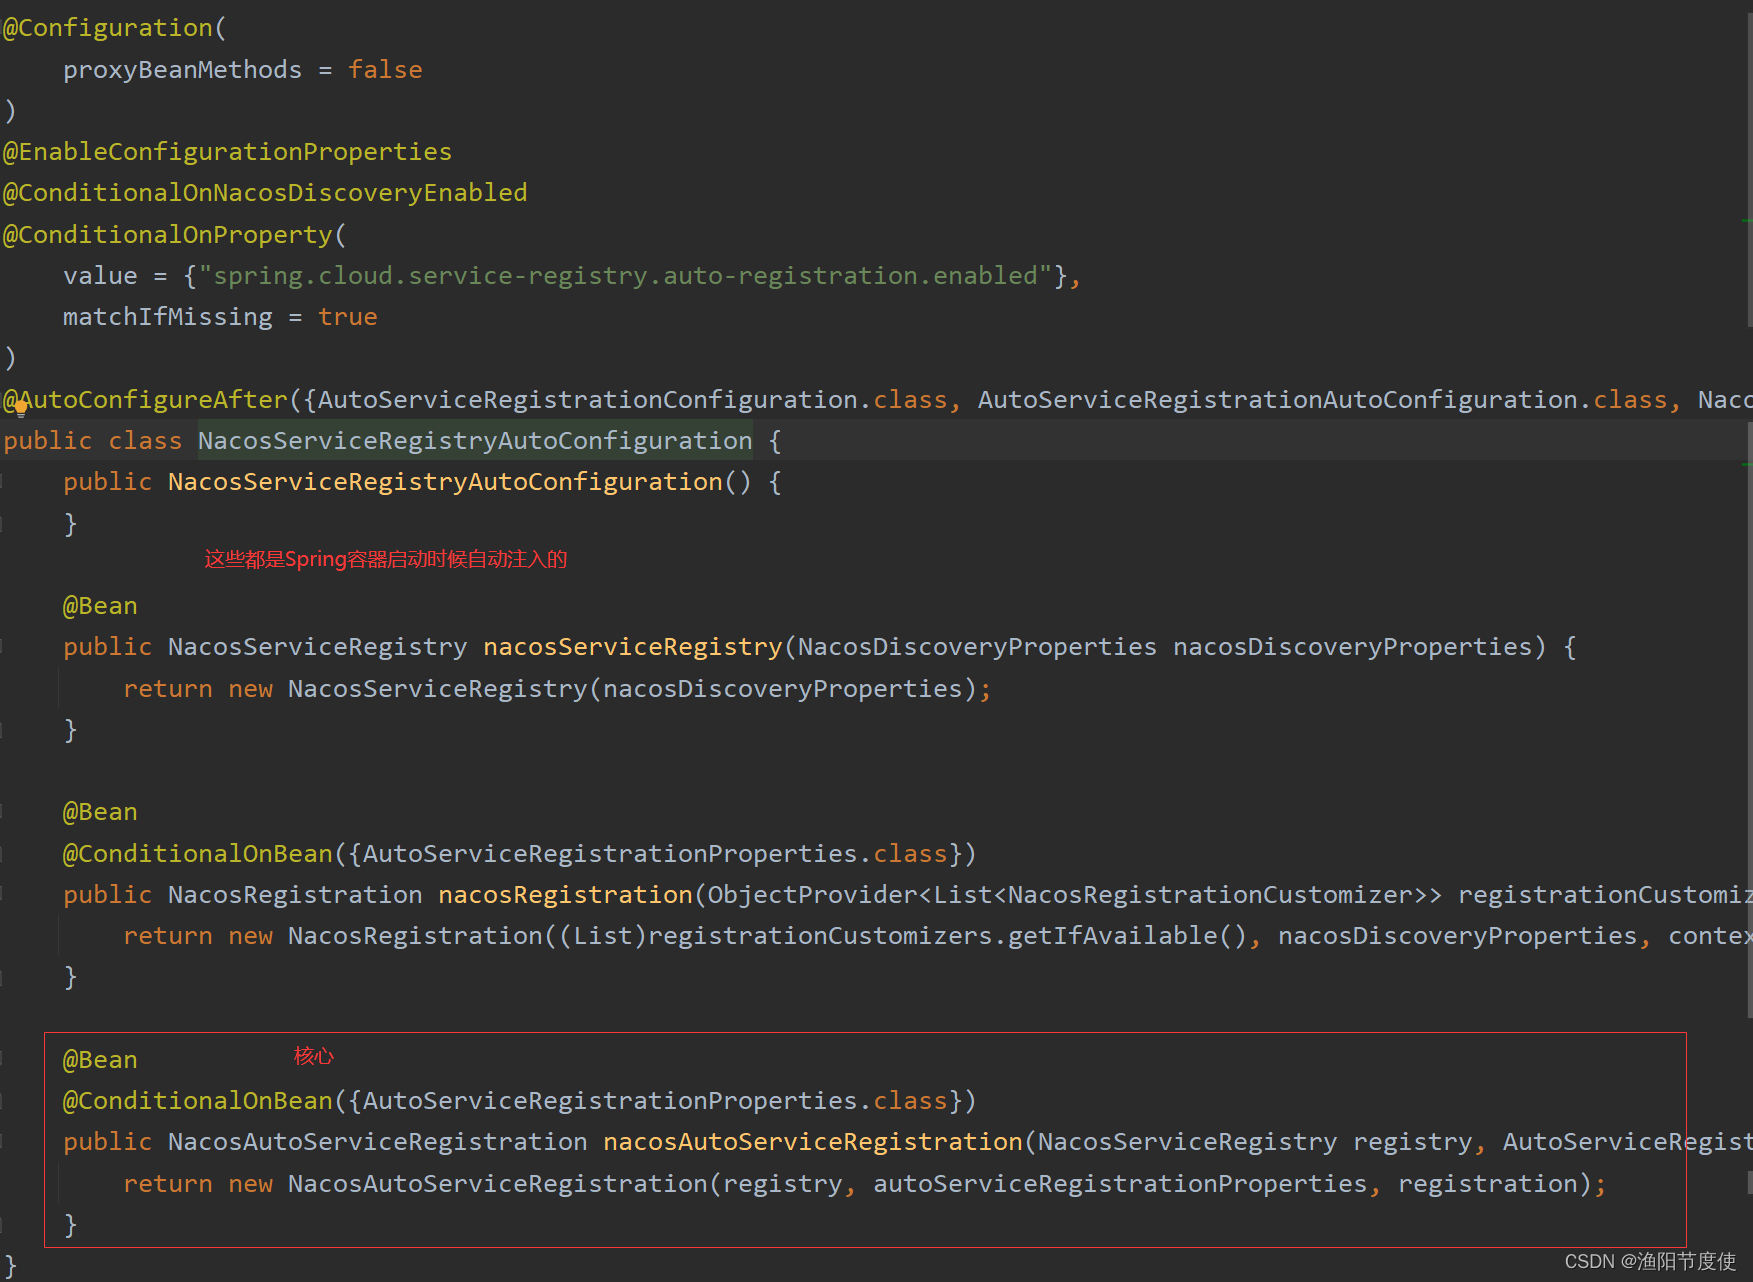The width and height of the screenshot is (1753, 1282).
Task: Click the spring.cloud.service-registry.auto-registration.enabled string
Action: (x=625, y=276)
